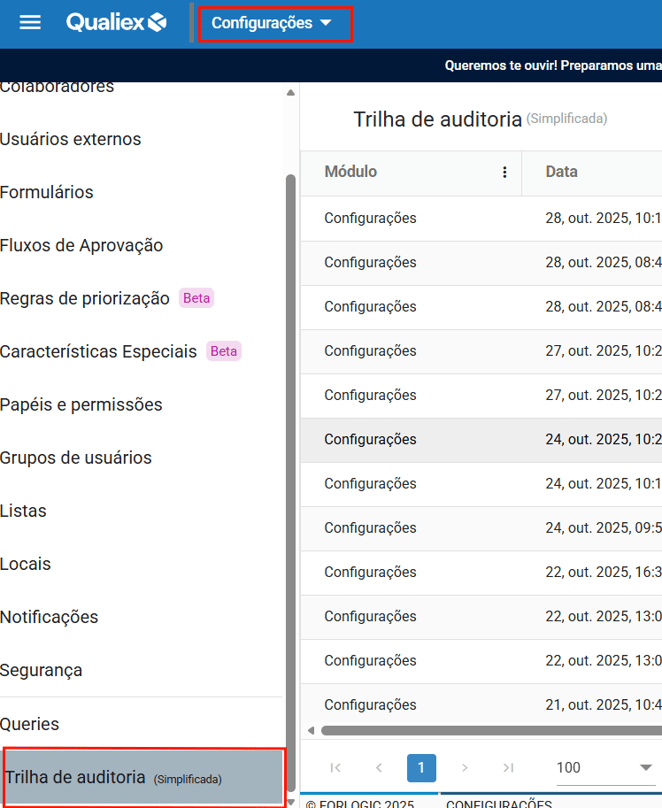Go to first page of results

[335, 768]
